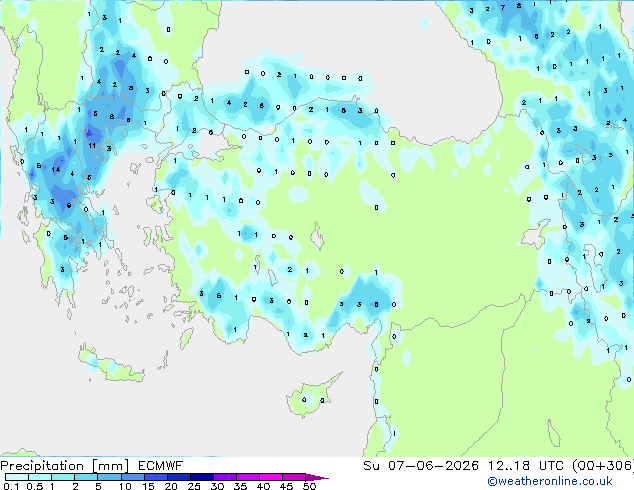The image size is (634, 490).
Task: Click the Crete island on the map
Action: [110, 365]
